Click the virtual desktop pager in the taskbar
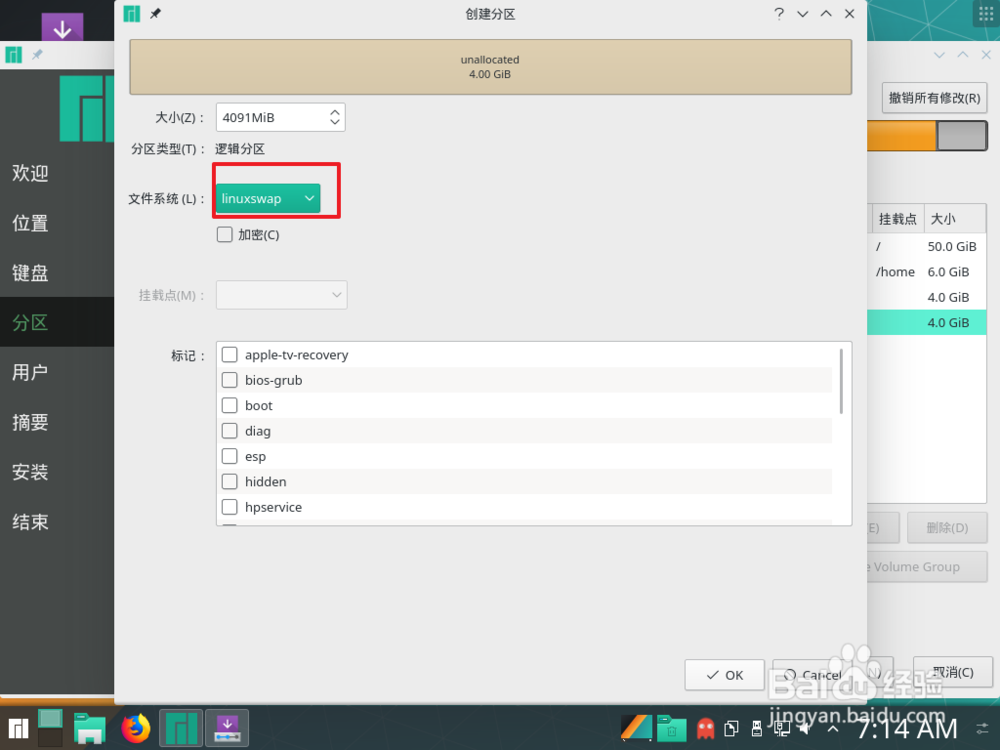The image size is (1000, 750). pyautogui.click(x=50, y=728)
